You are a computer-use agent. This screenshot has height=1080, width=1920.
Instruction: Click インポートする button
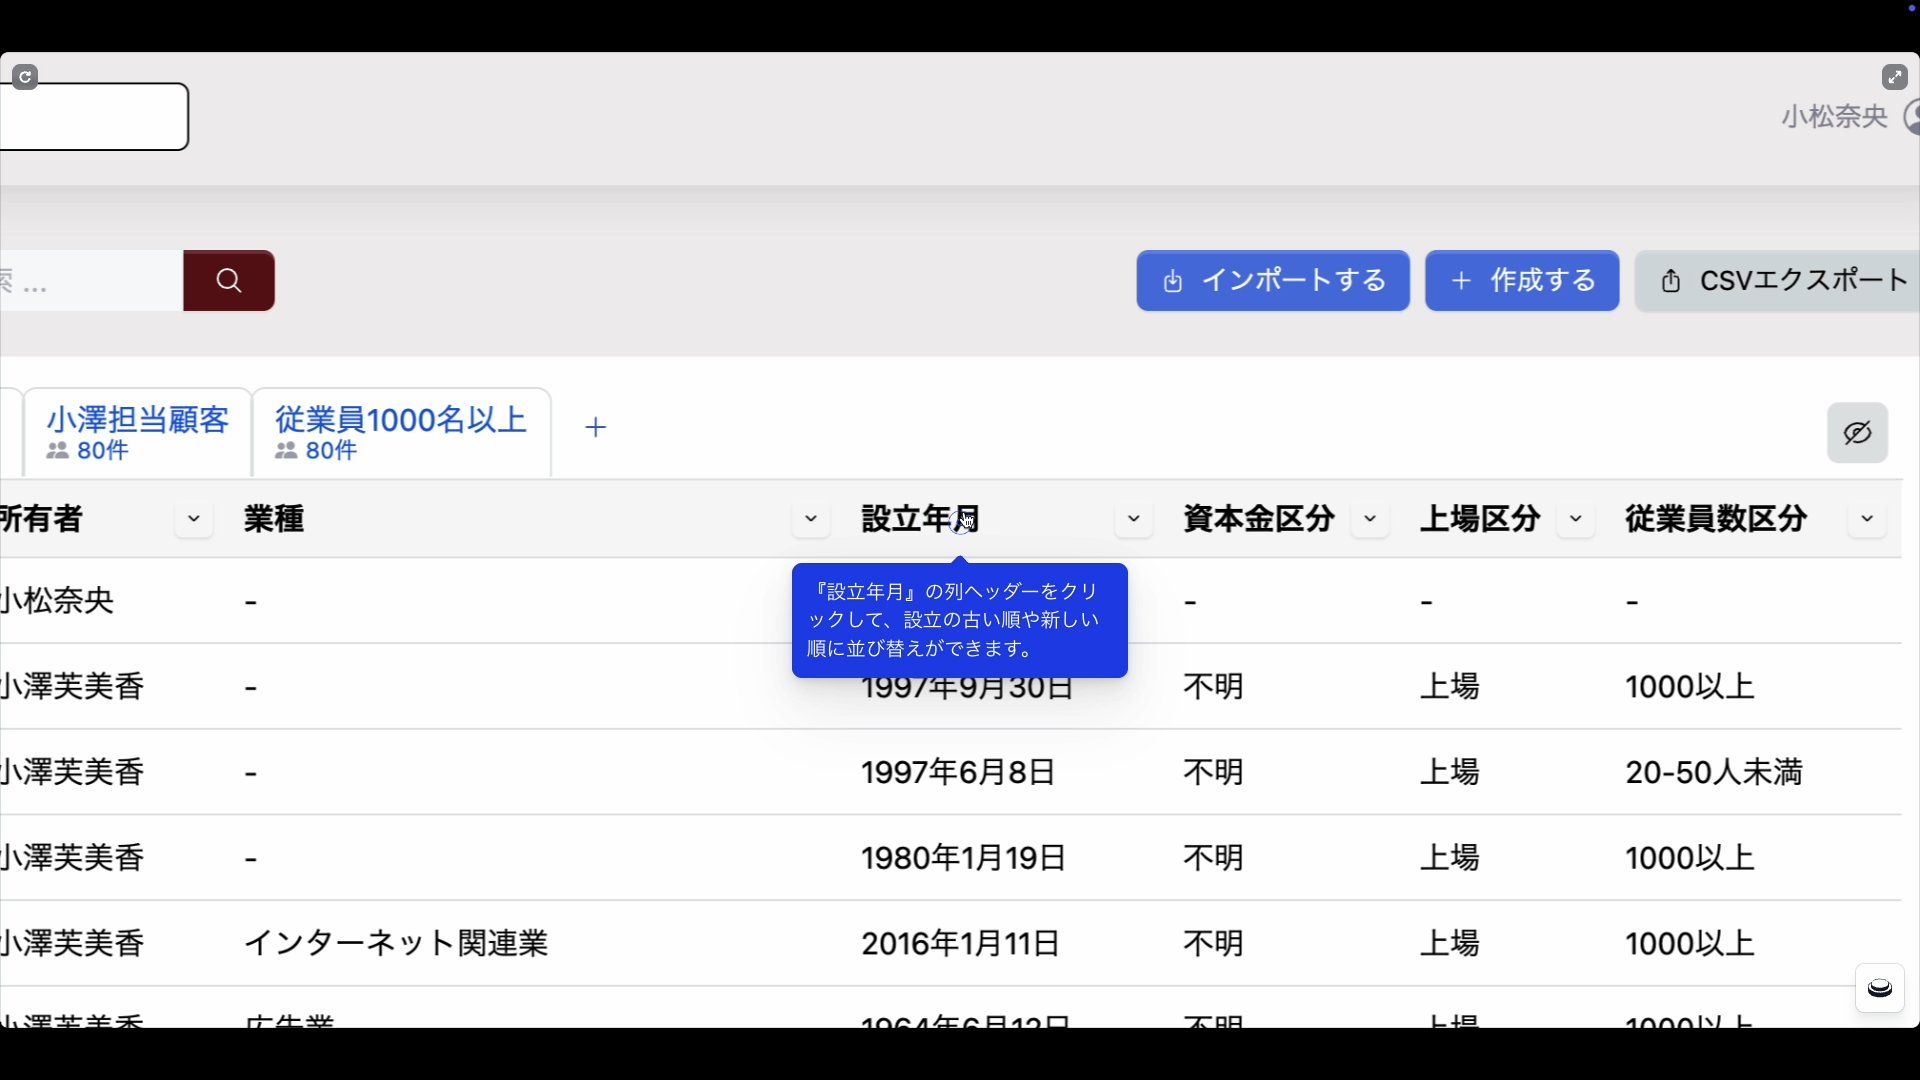coord(1273,281)
